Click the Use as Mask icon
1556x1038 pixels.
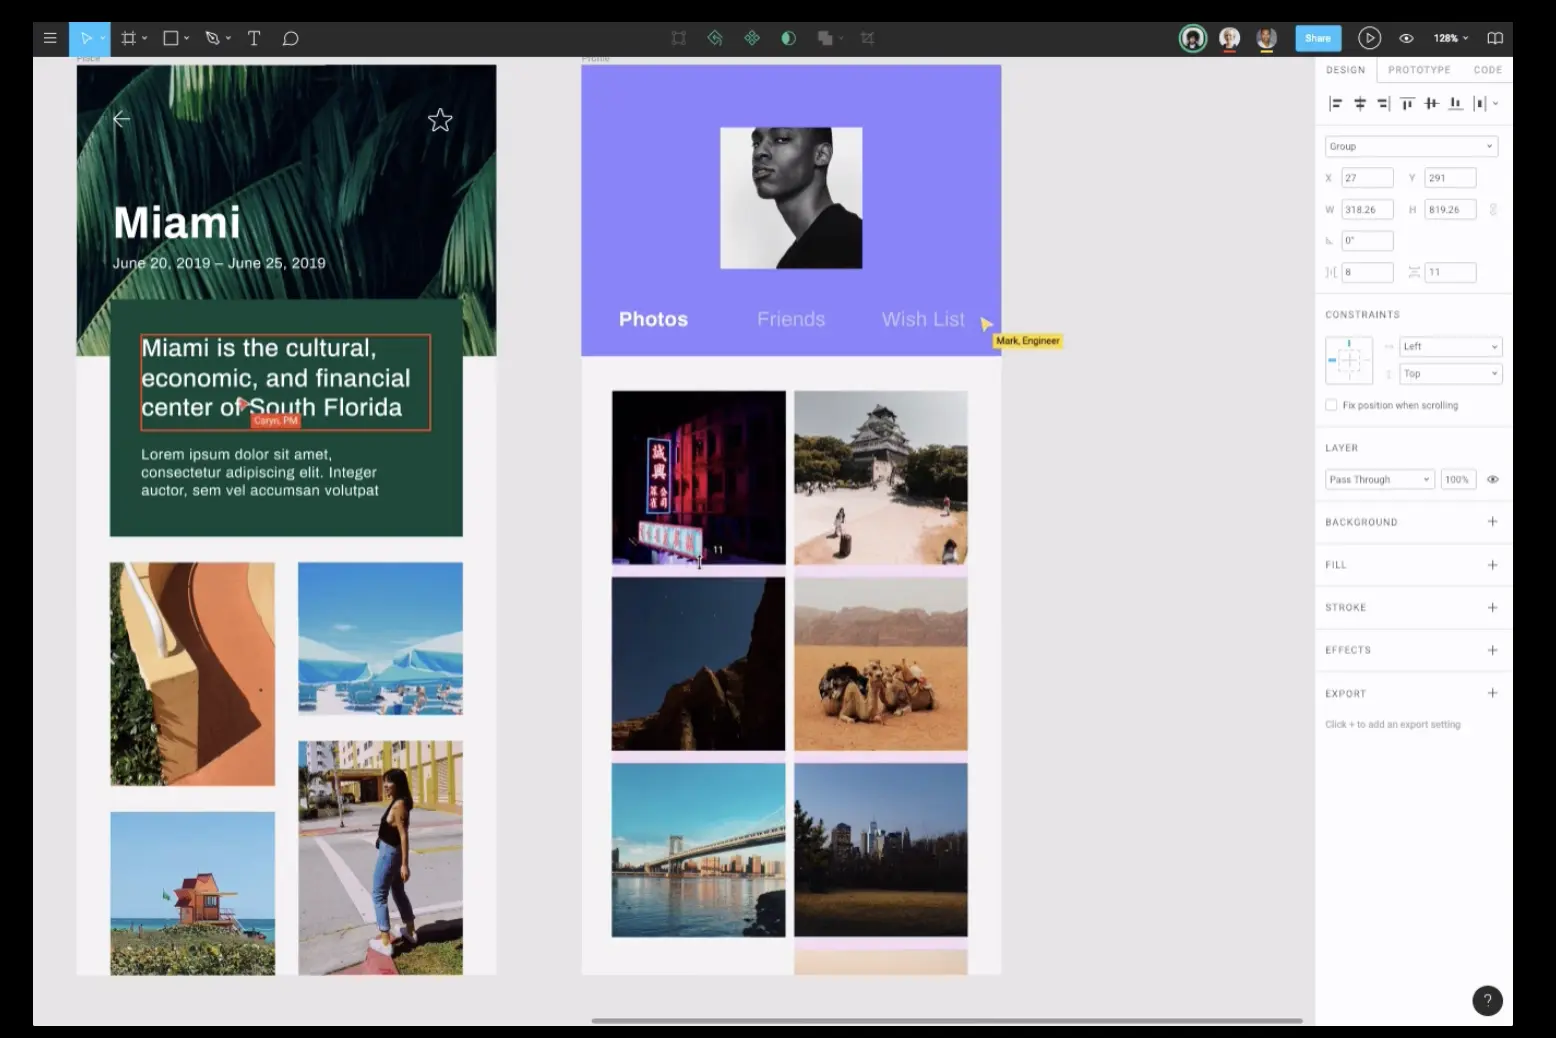788,39
